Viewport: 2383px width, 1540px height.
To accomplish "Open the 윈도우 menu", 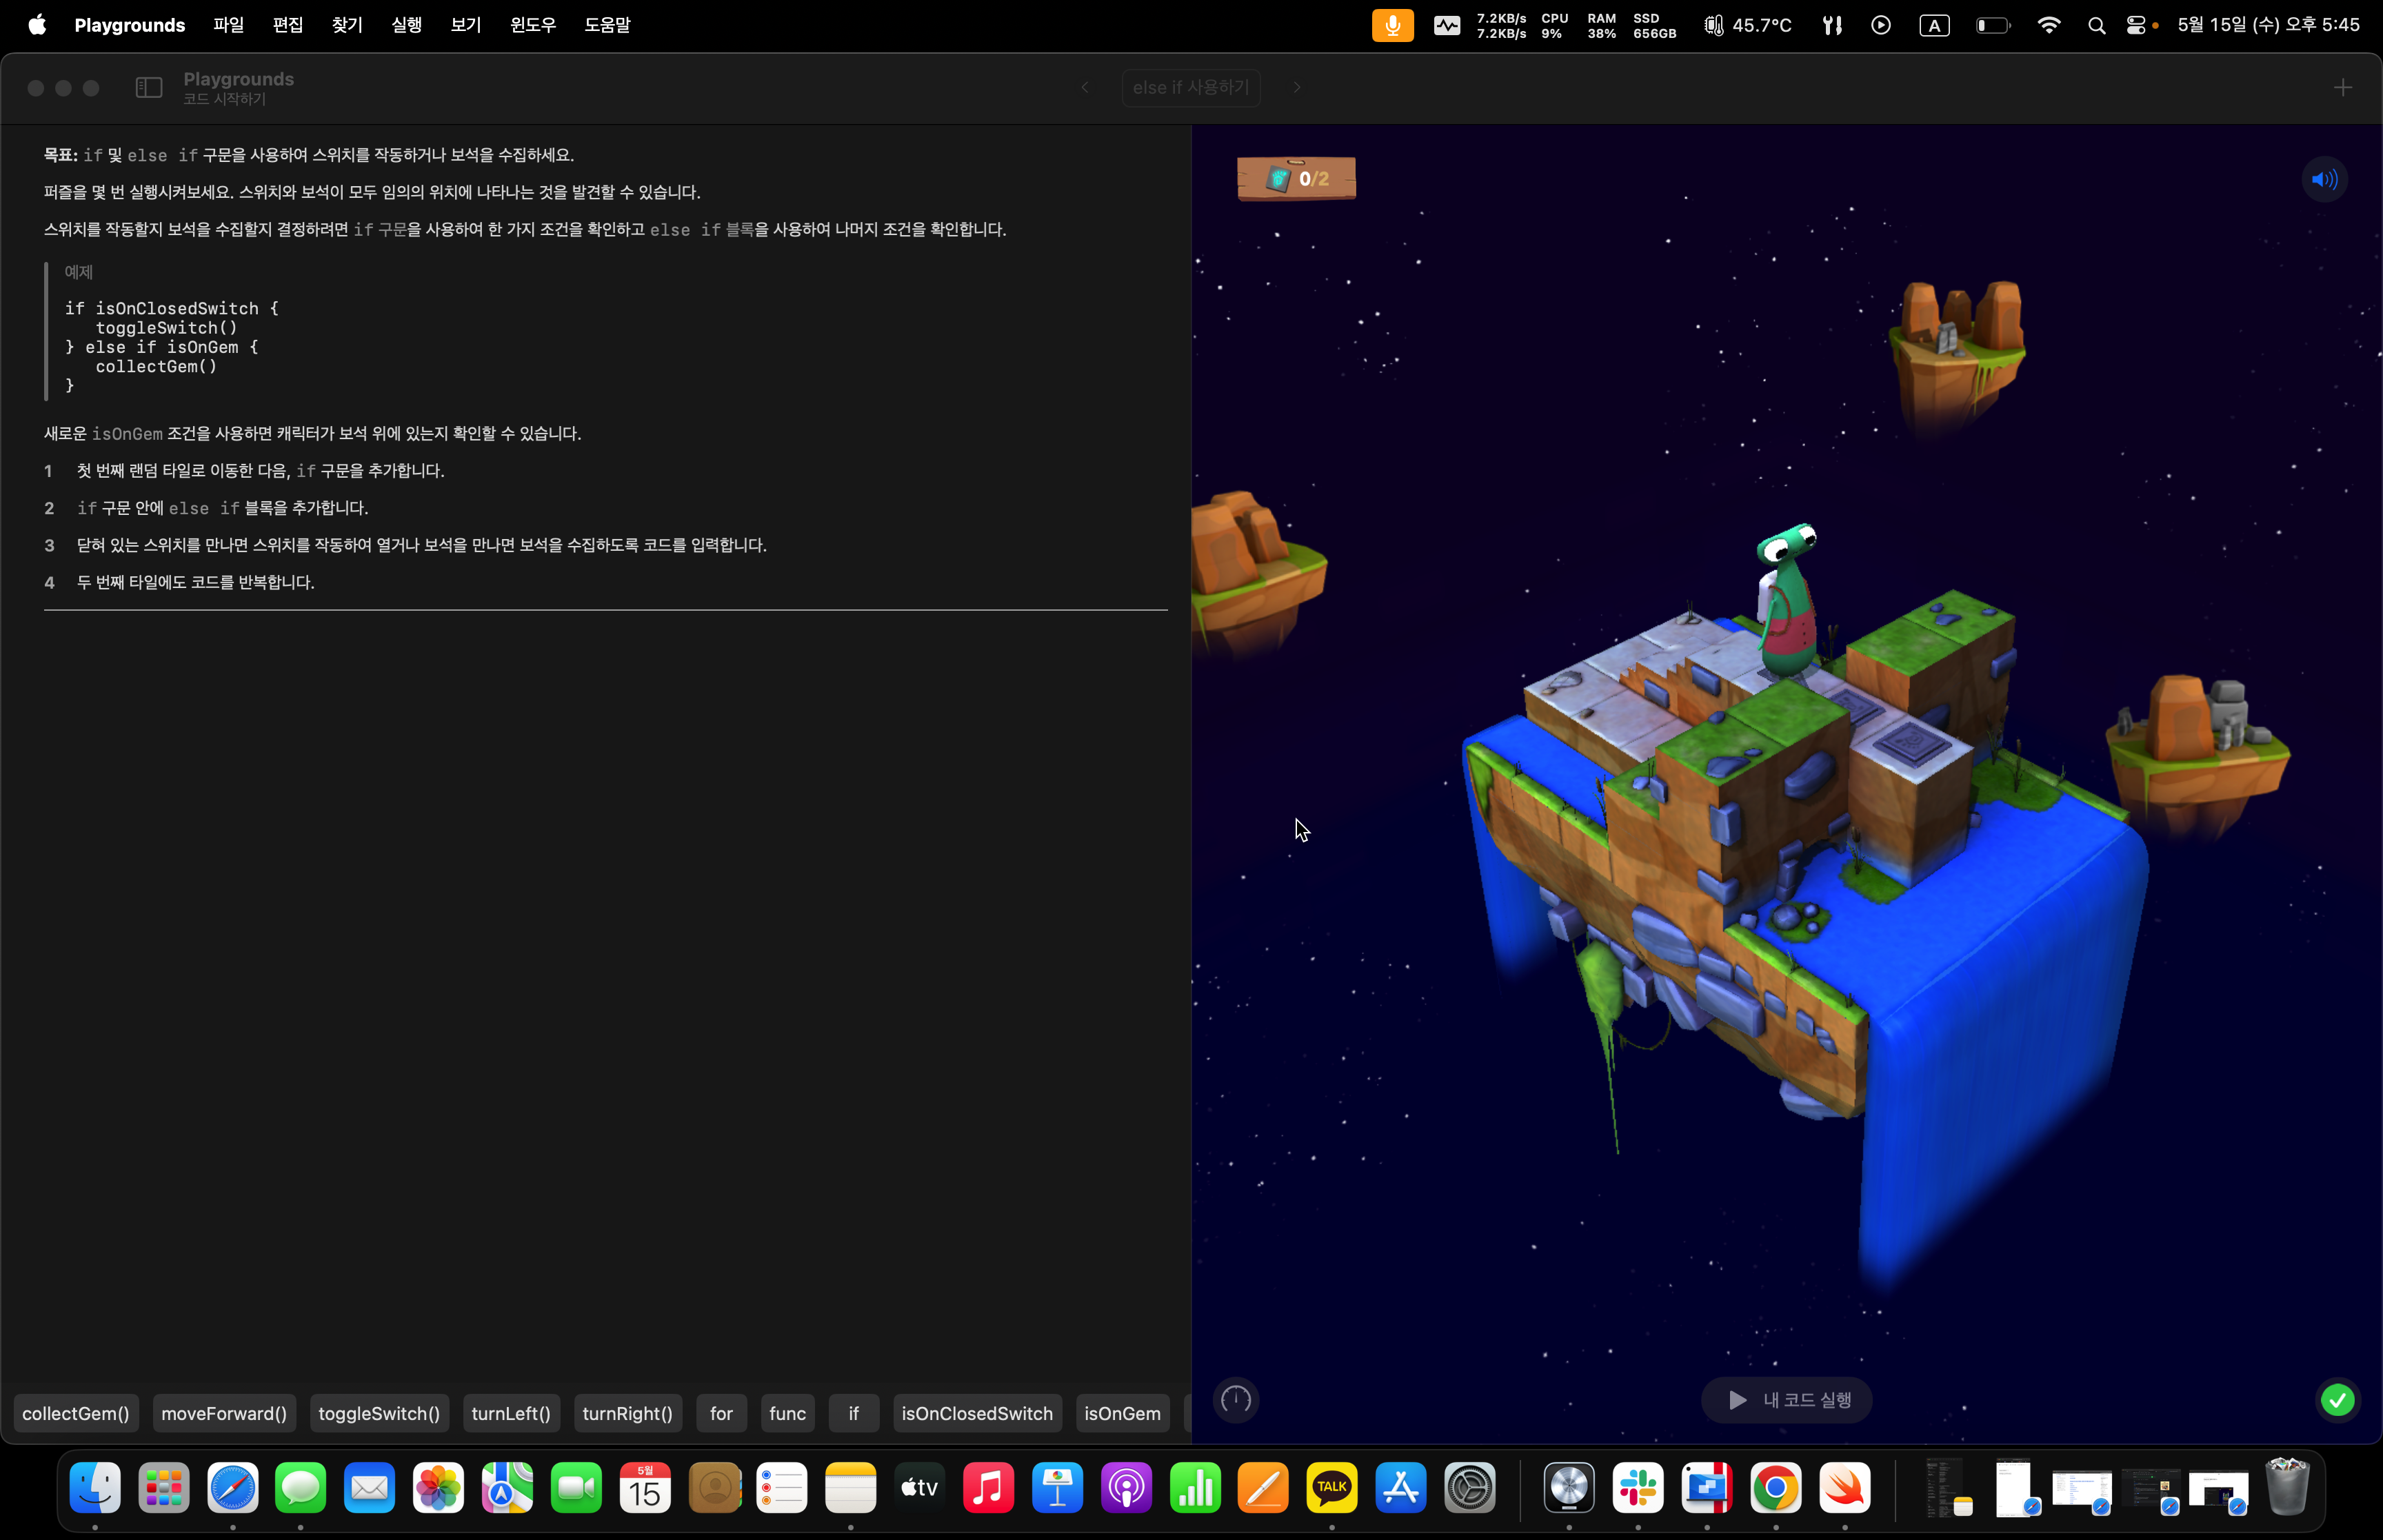I will (x=533, y=25).
